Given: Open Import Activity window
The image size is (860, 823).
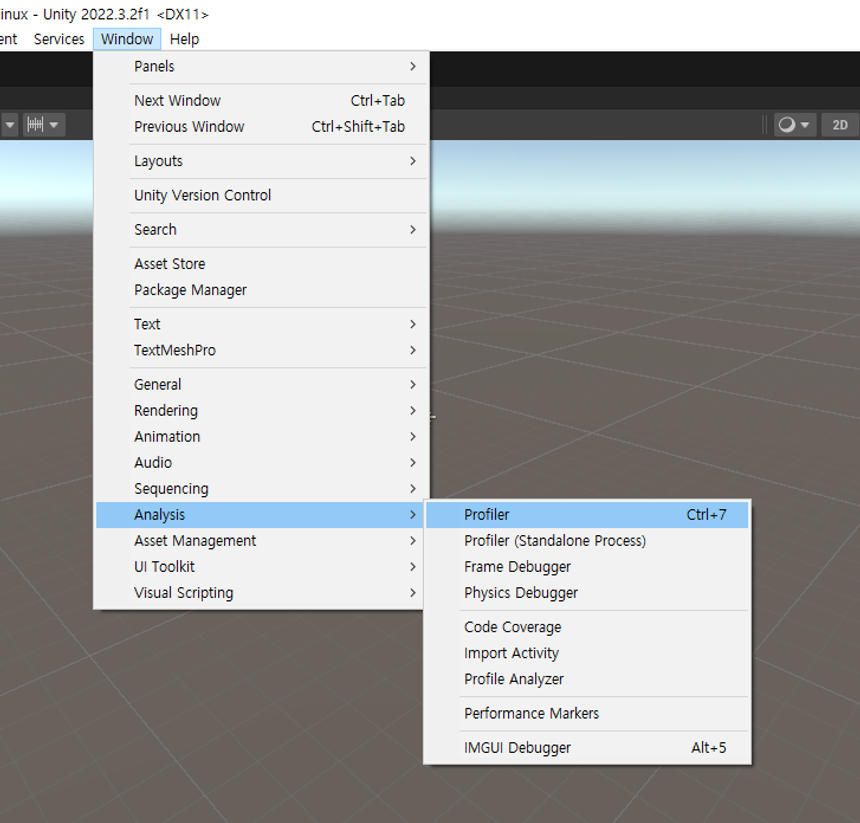Looking at the screenshot, I should coord(587,653).
